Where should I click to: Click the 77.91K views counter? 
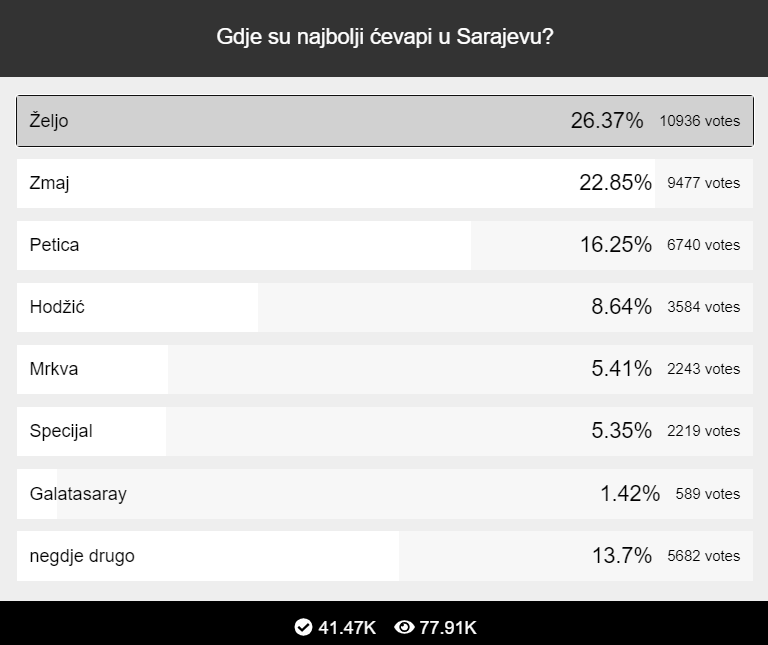448,627
